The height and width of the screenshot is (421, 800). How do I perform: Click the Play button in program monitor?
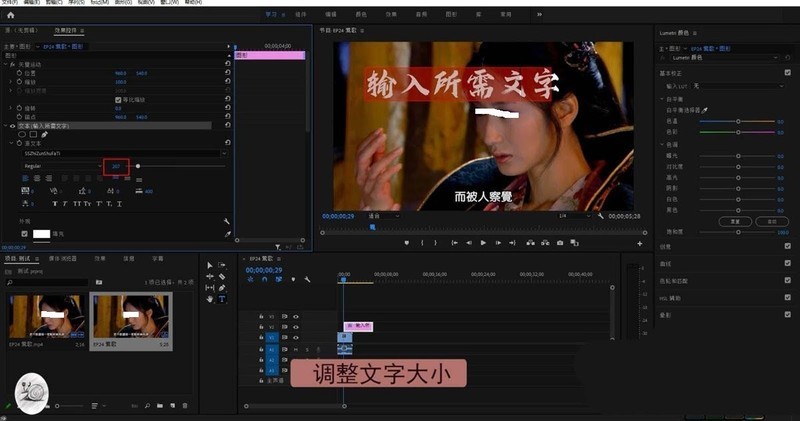click(x=483, y=243)
